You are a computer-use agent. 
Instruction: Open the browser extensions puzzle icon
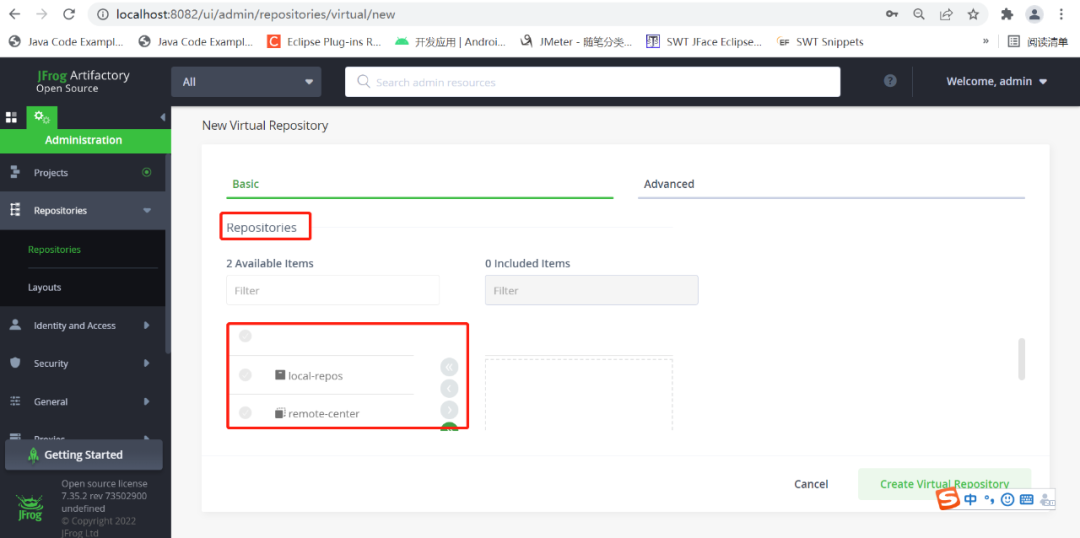point(1007,14)
